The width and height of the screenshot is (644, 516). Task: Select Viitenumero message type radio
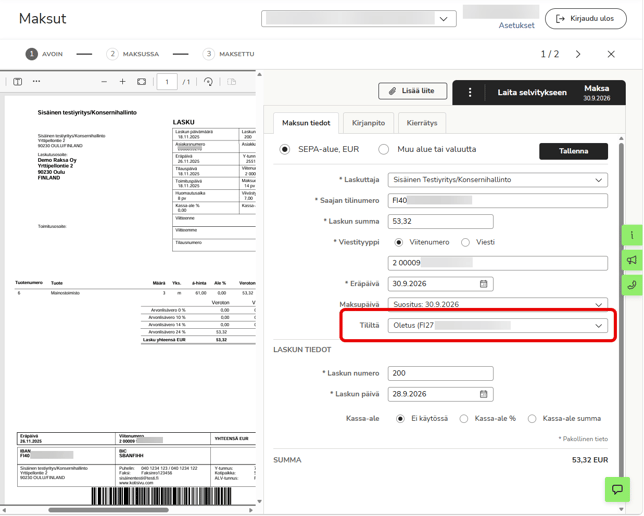[398, 242]
